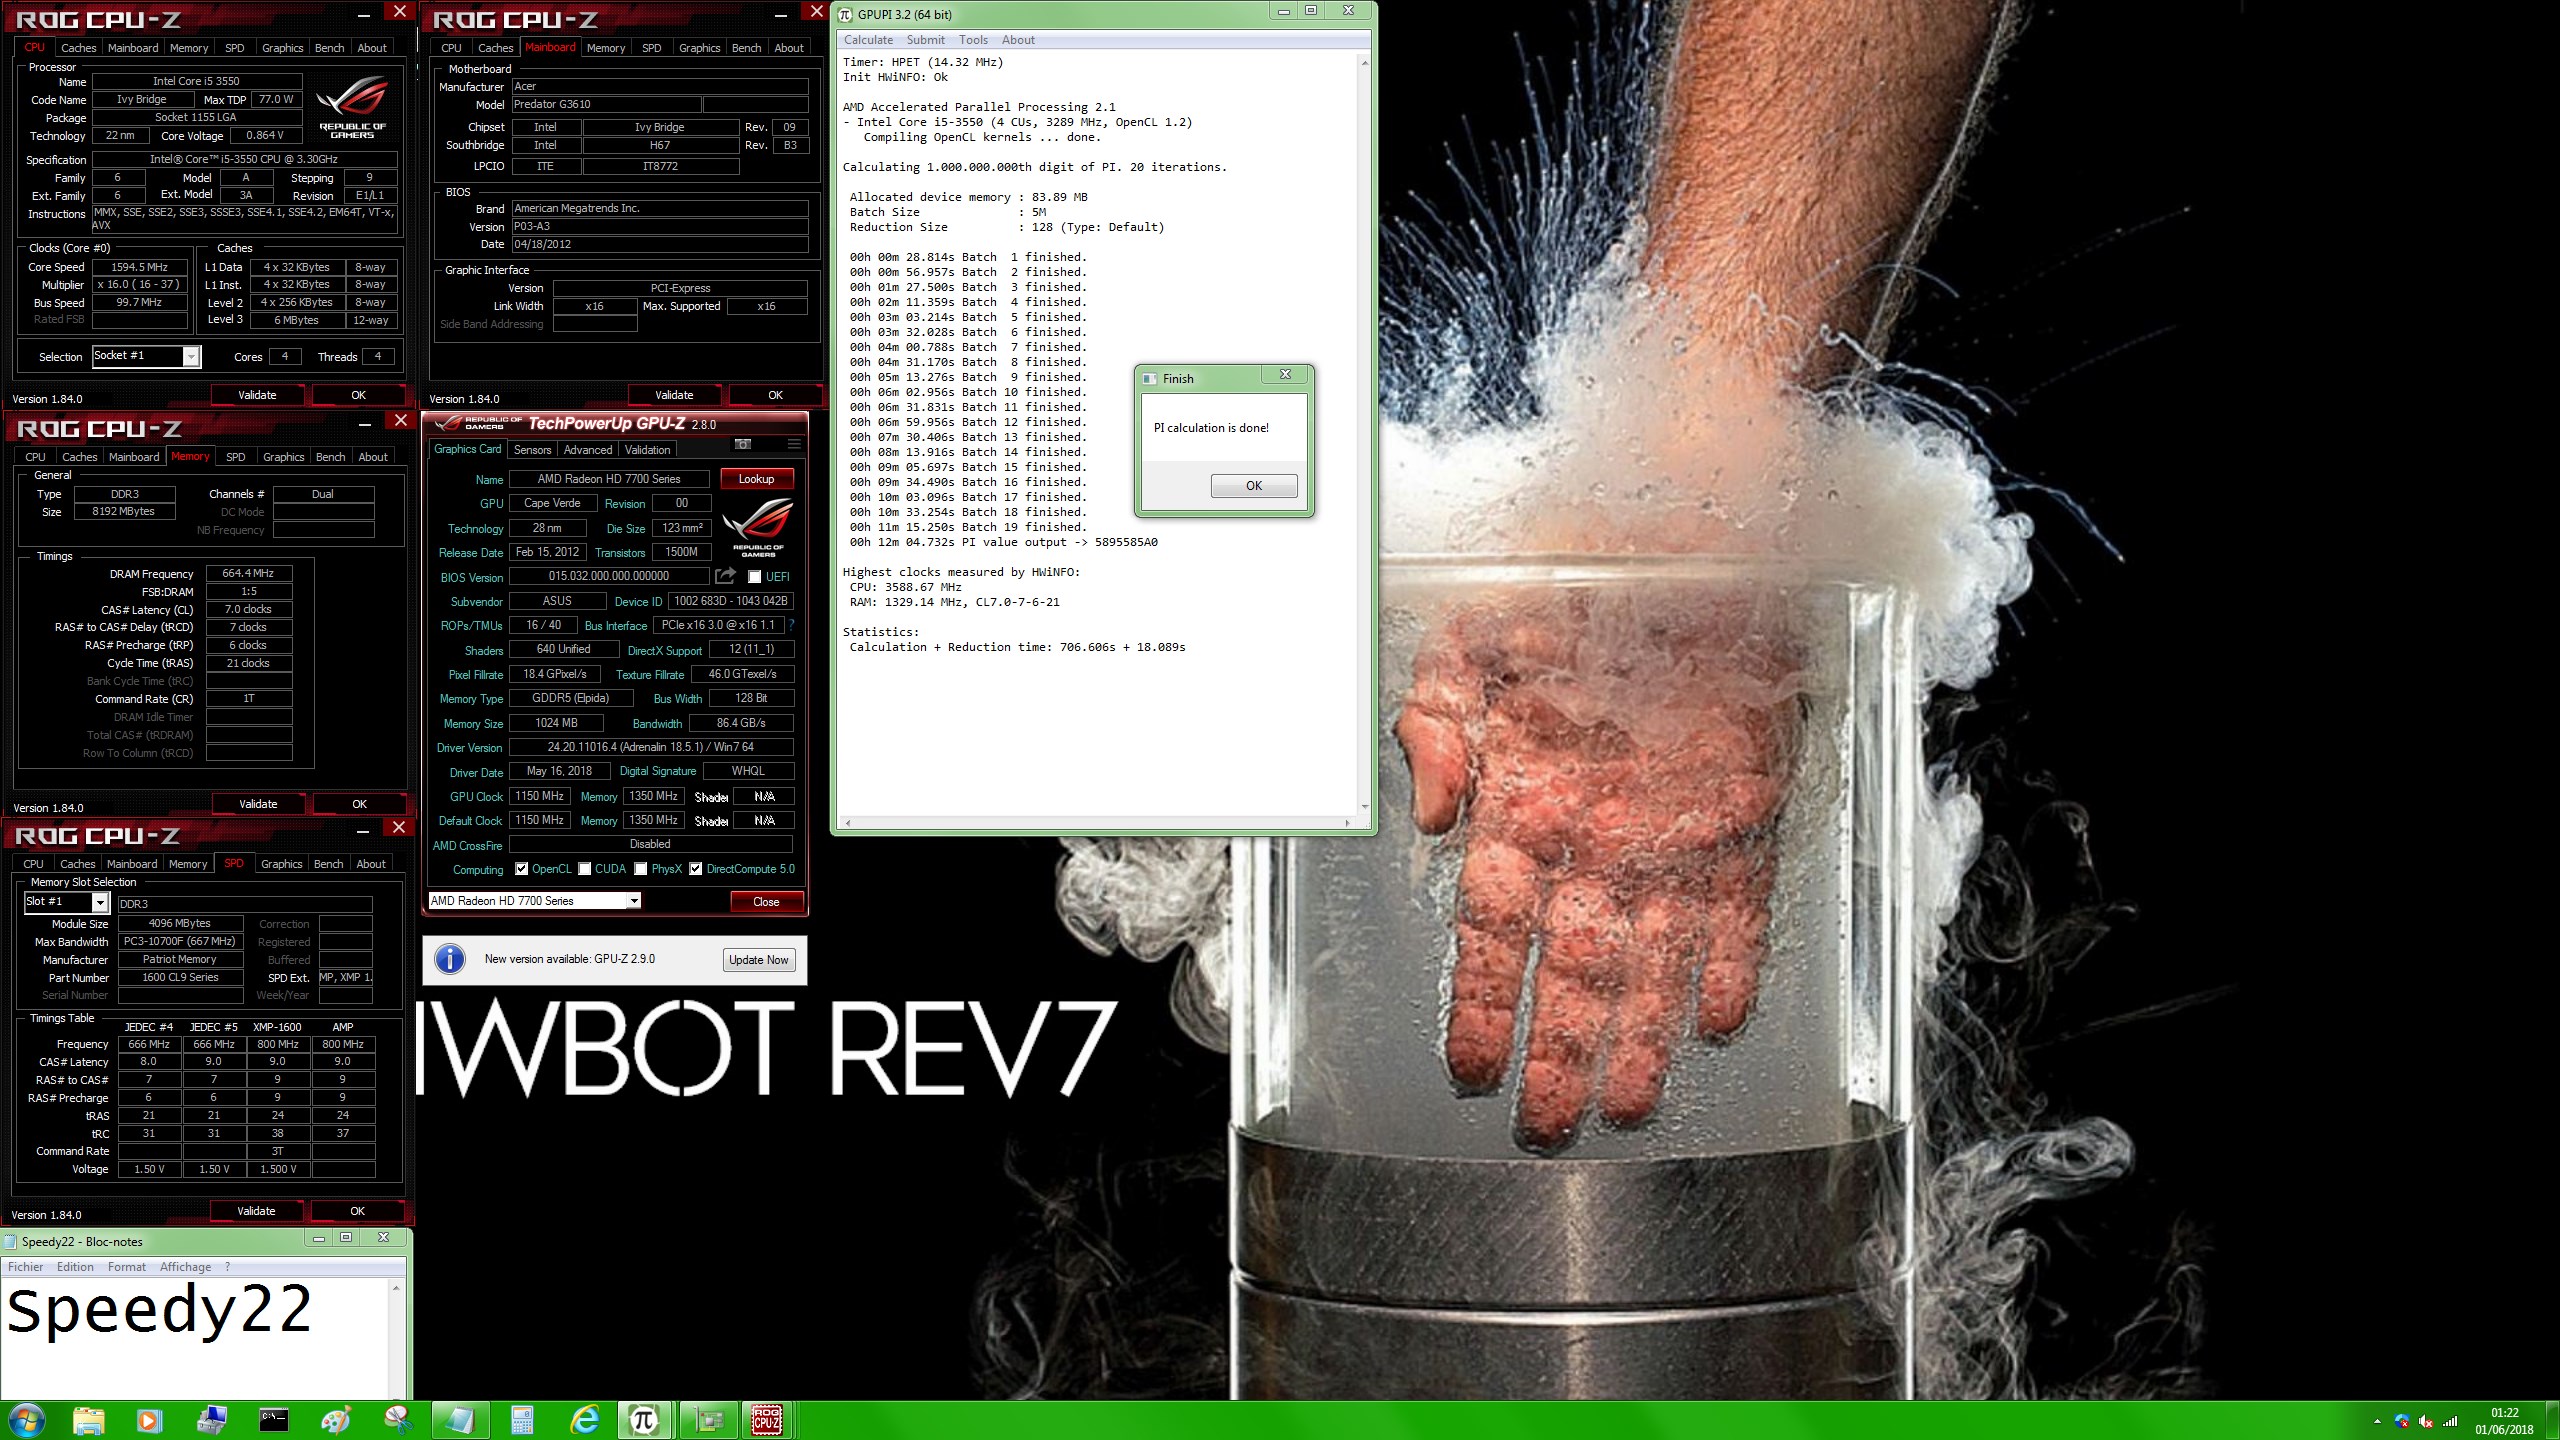Open the Windows Start orb
Viewport: 2560px width, 1440px height.
click(27, 1420)
